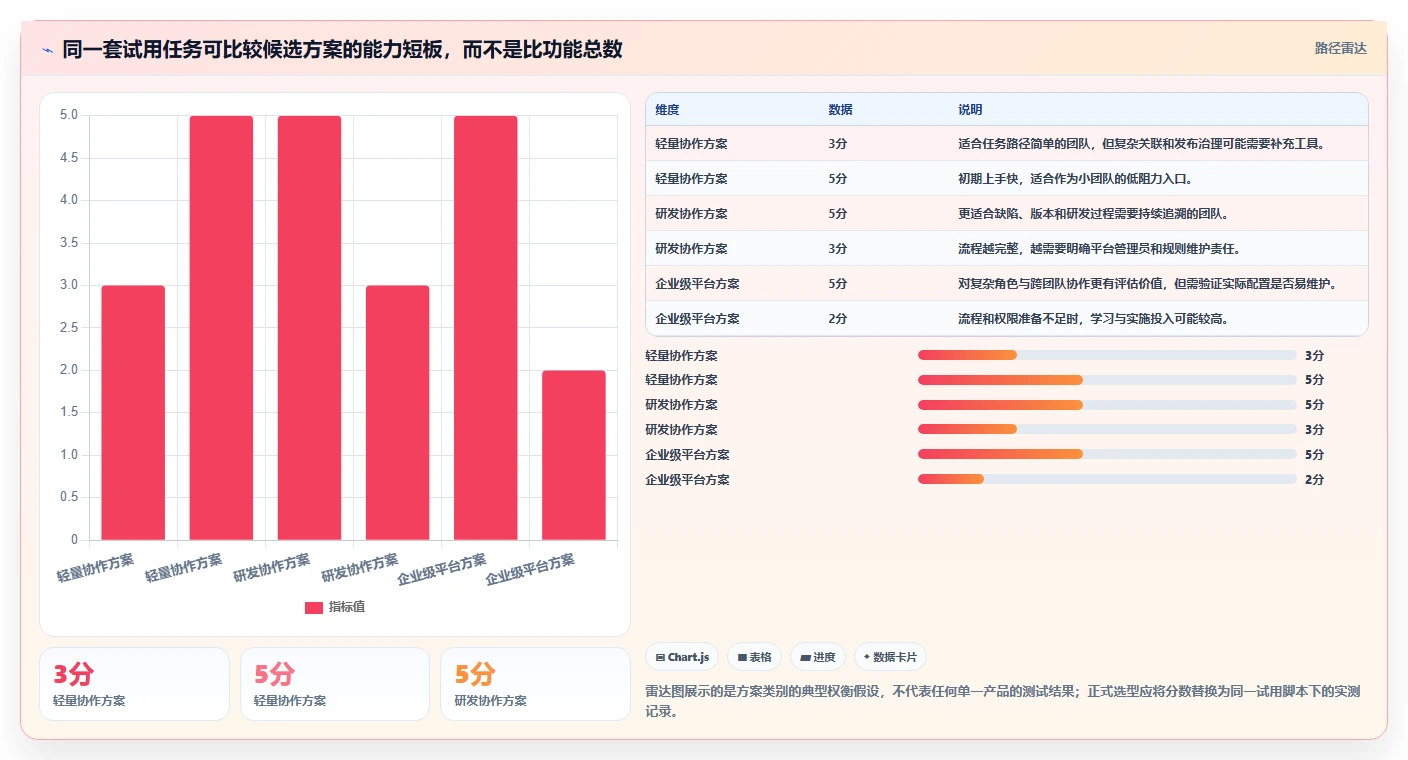
Task: Click the 研发协作方案 chart bar reaching 3.0
Action: click(x=397, y=413)
